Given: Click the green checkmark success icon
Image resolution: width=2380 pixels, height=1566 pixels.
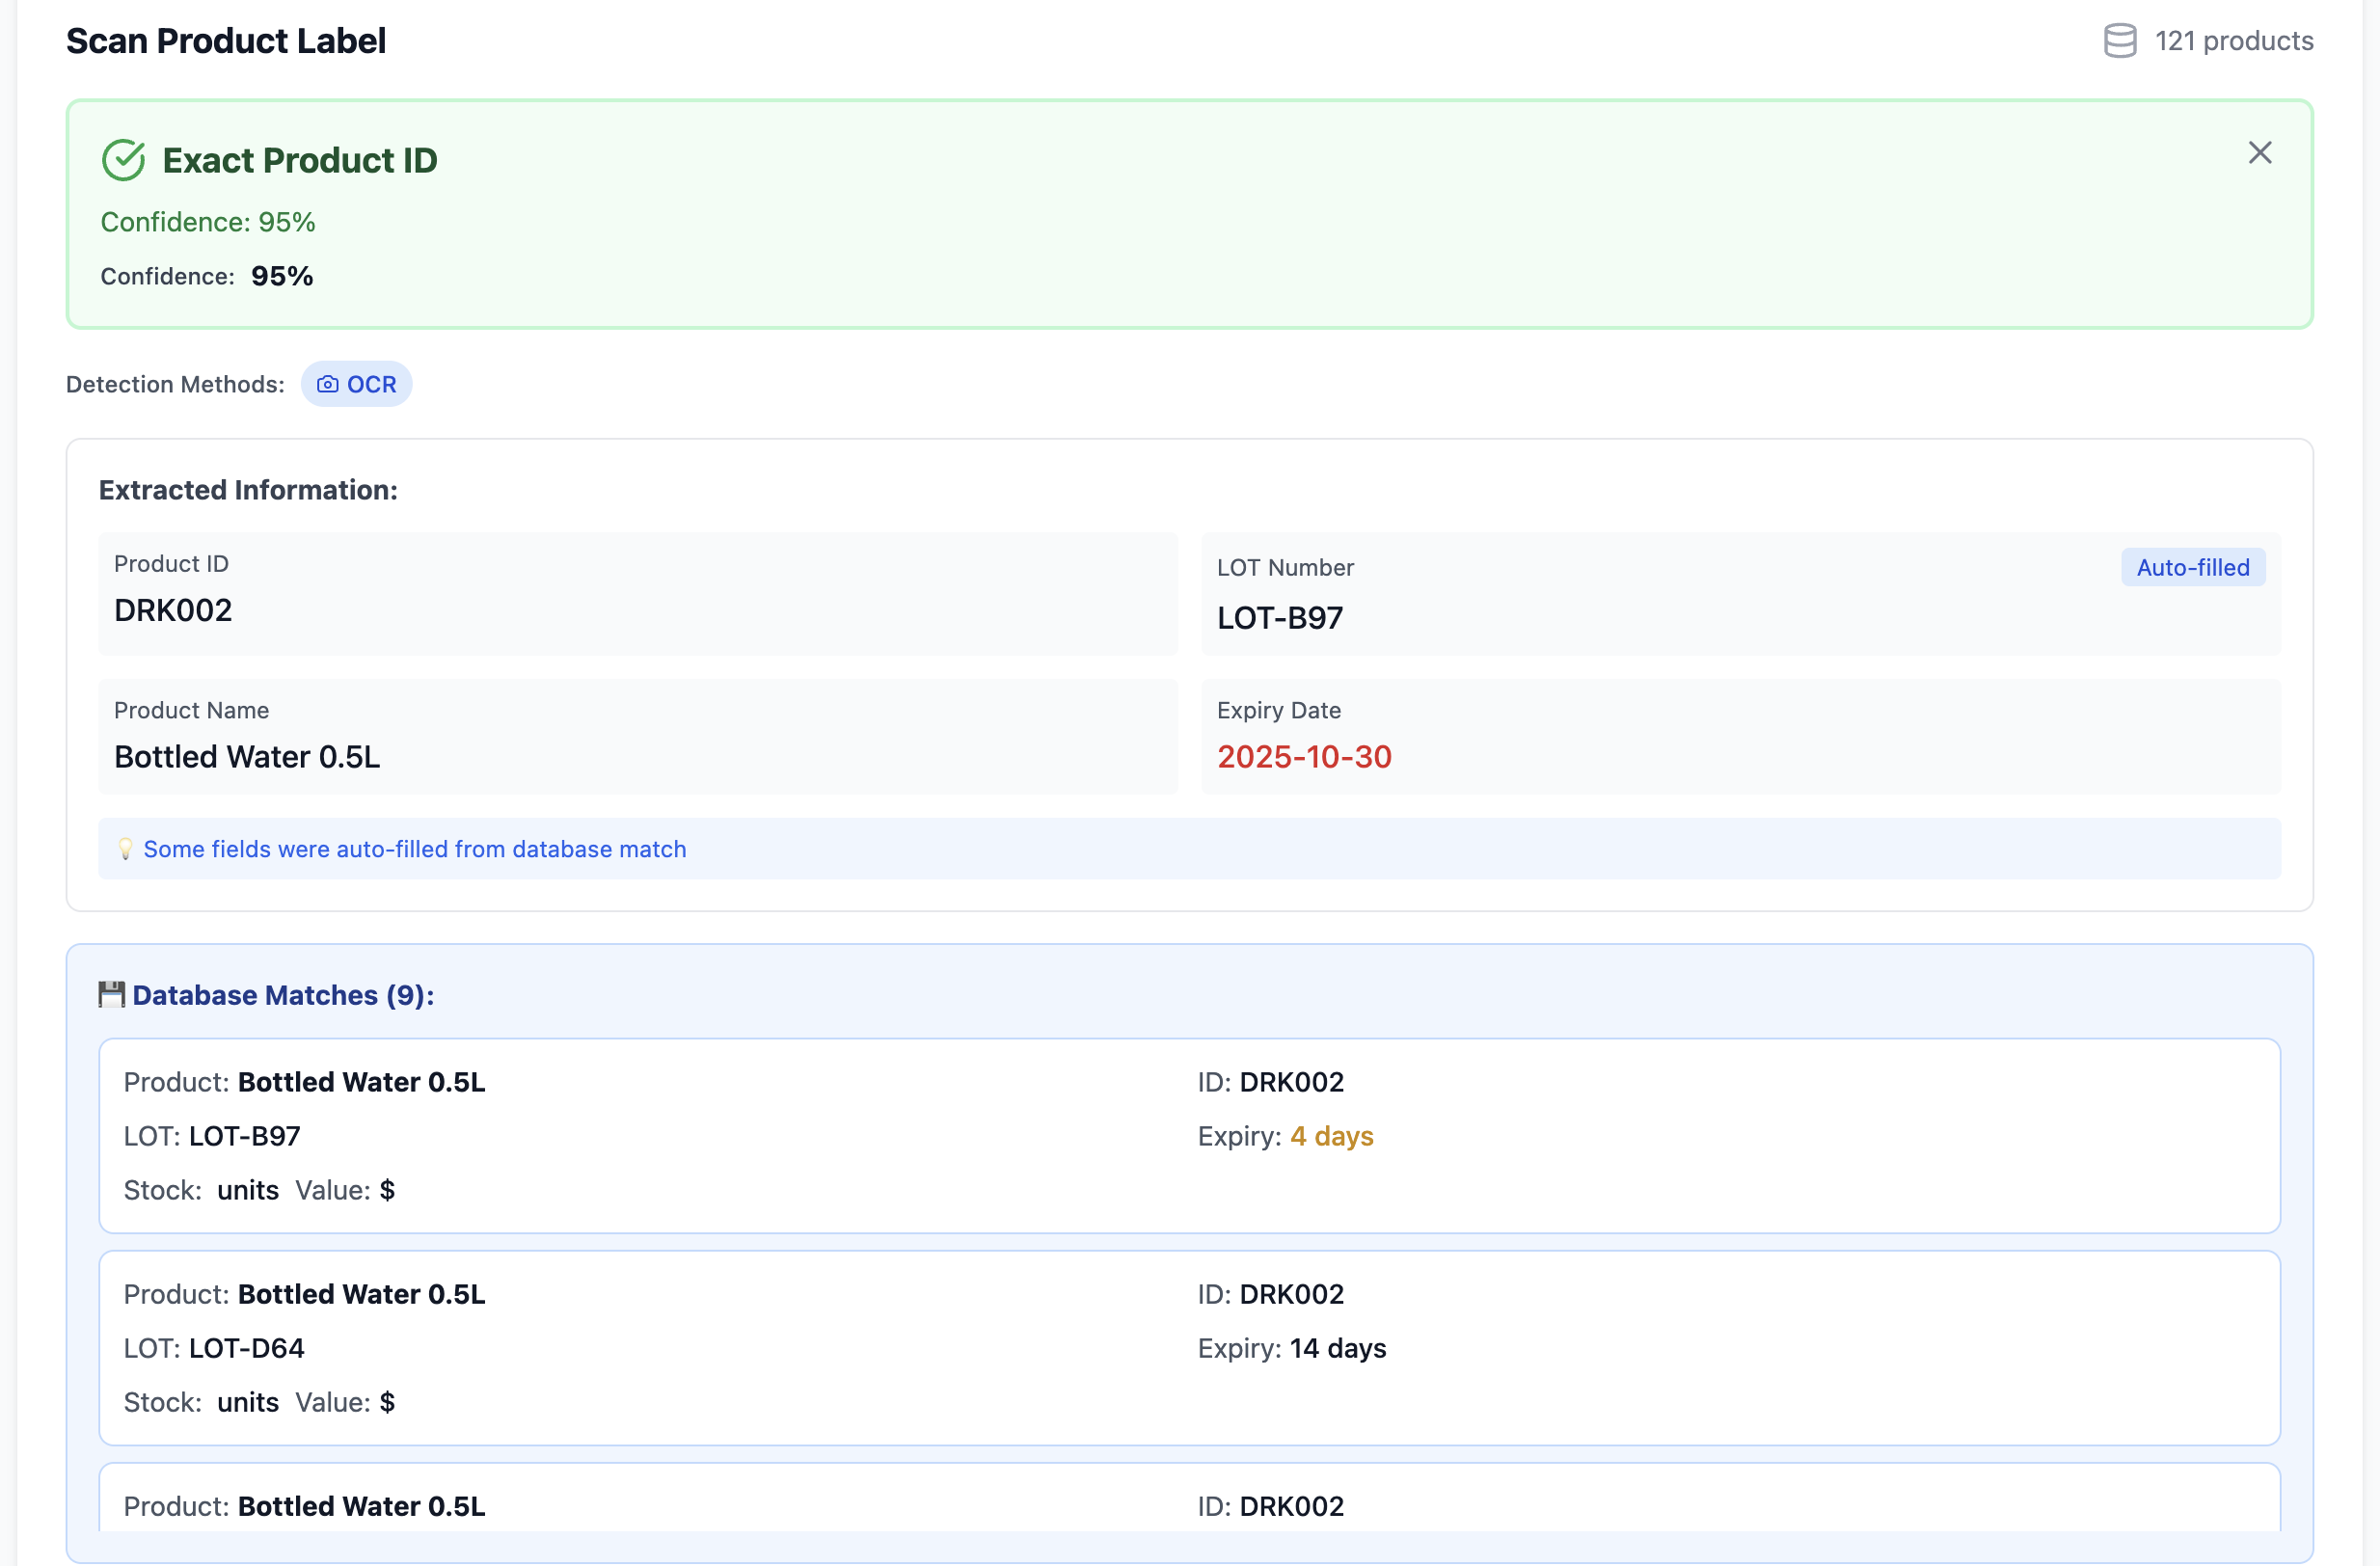Looking at the screenshot, I should coord(124,160).
